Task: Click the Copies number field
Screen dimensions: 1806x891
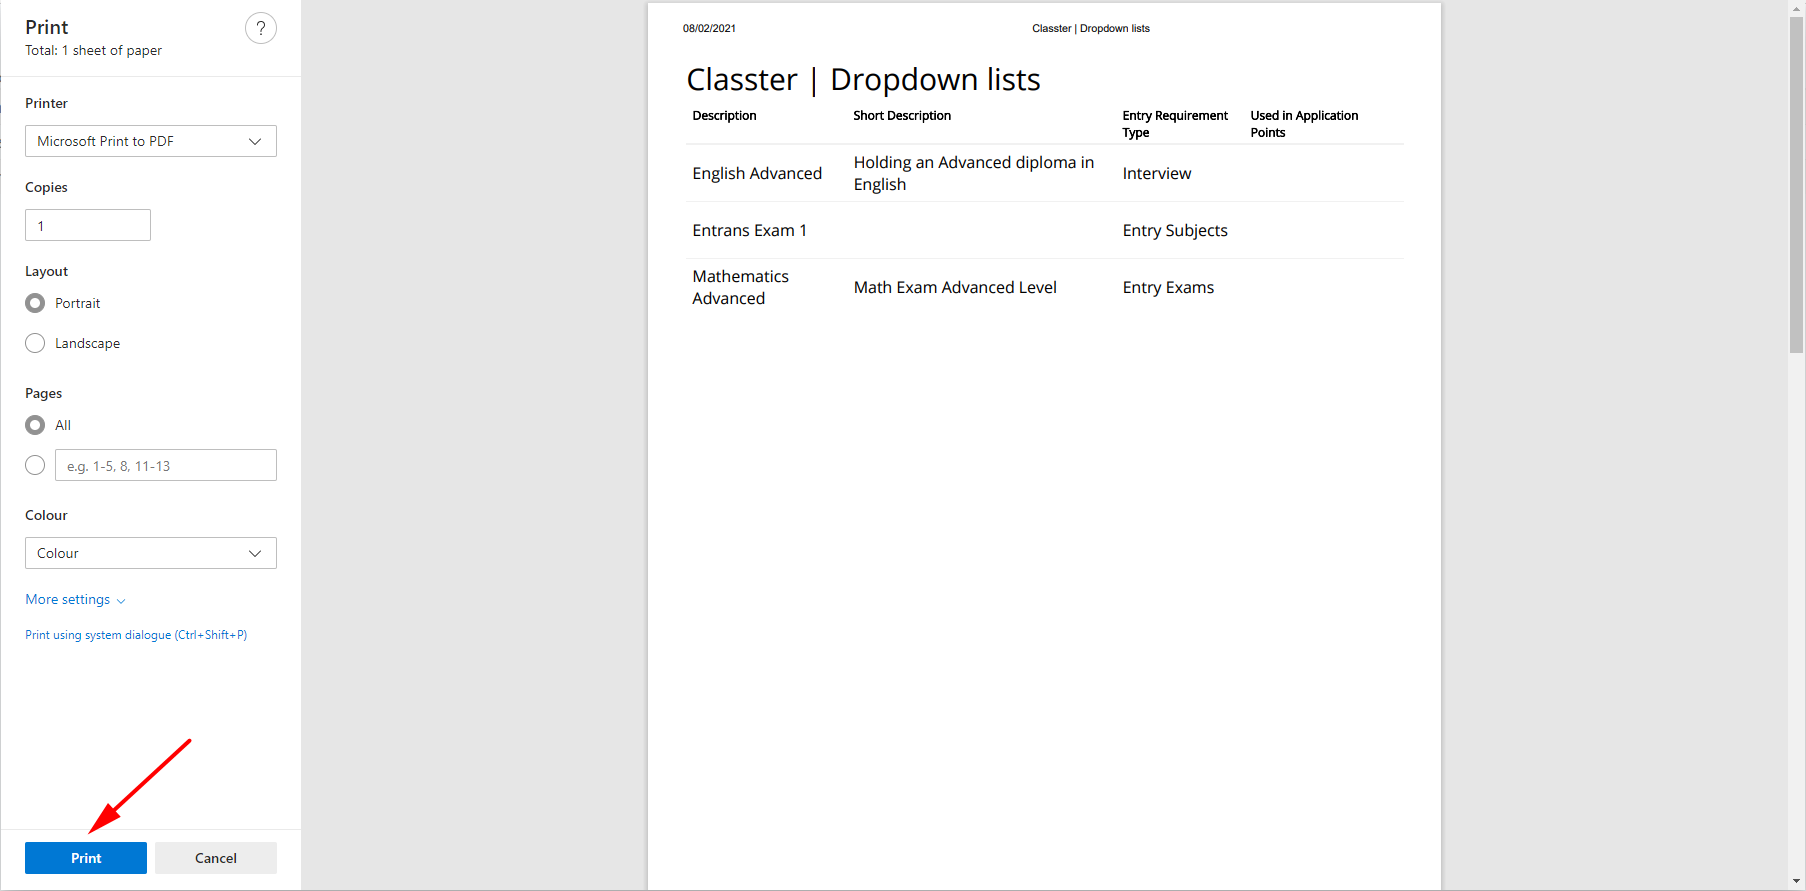Action: point(88,225)
